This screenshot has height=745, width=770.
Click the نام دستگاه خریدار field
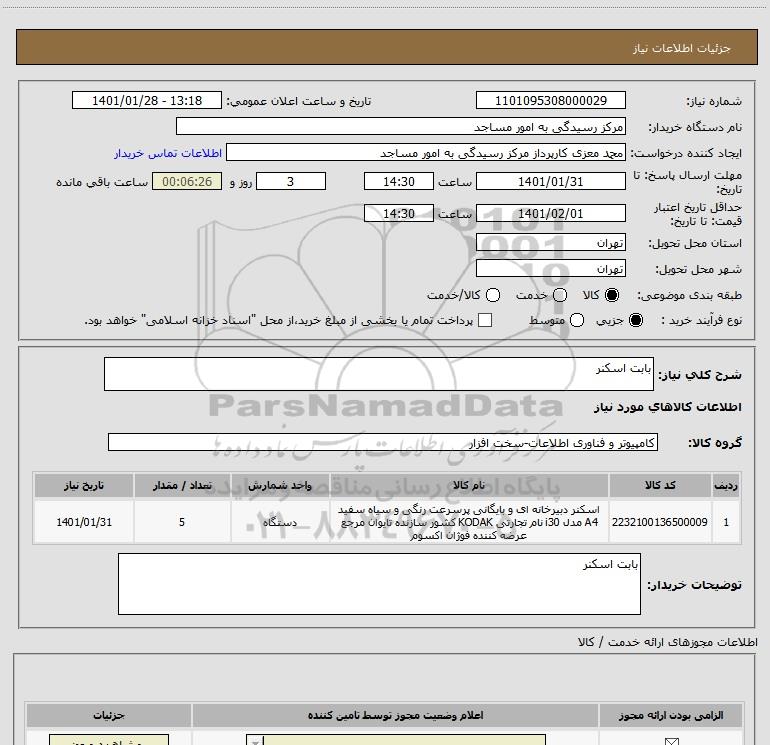click(401, 127)
